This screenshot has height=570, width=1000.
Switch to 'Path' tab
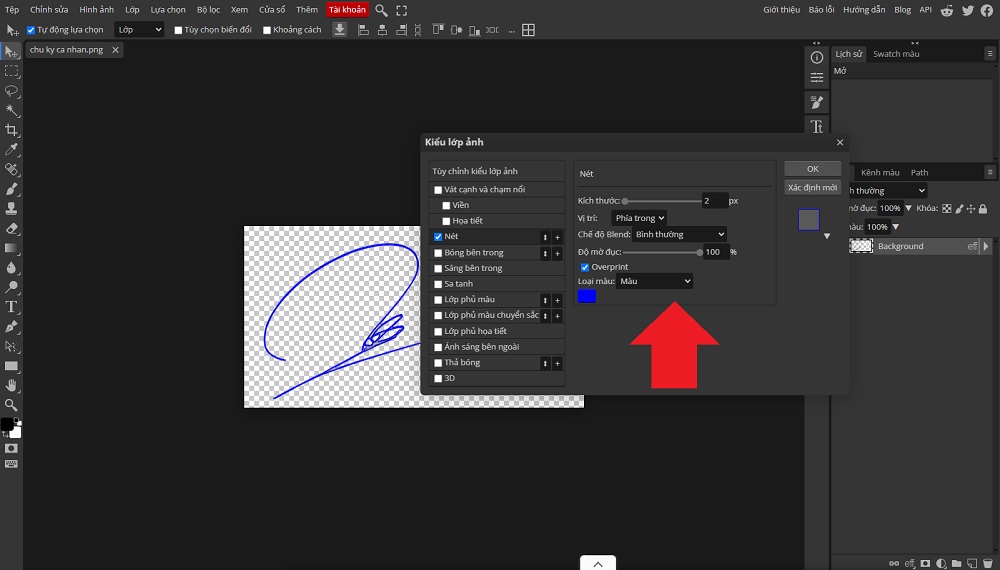pos(919,173)
